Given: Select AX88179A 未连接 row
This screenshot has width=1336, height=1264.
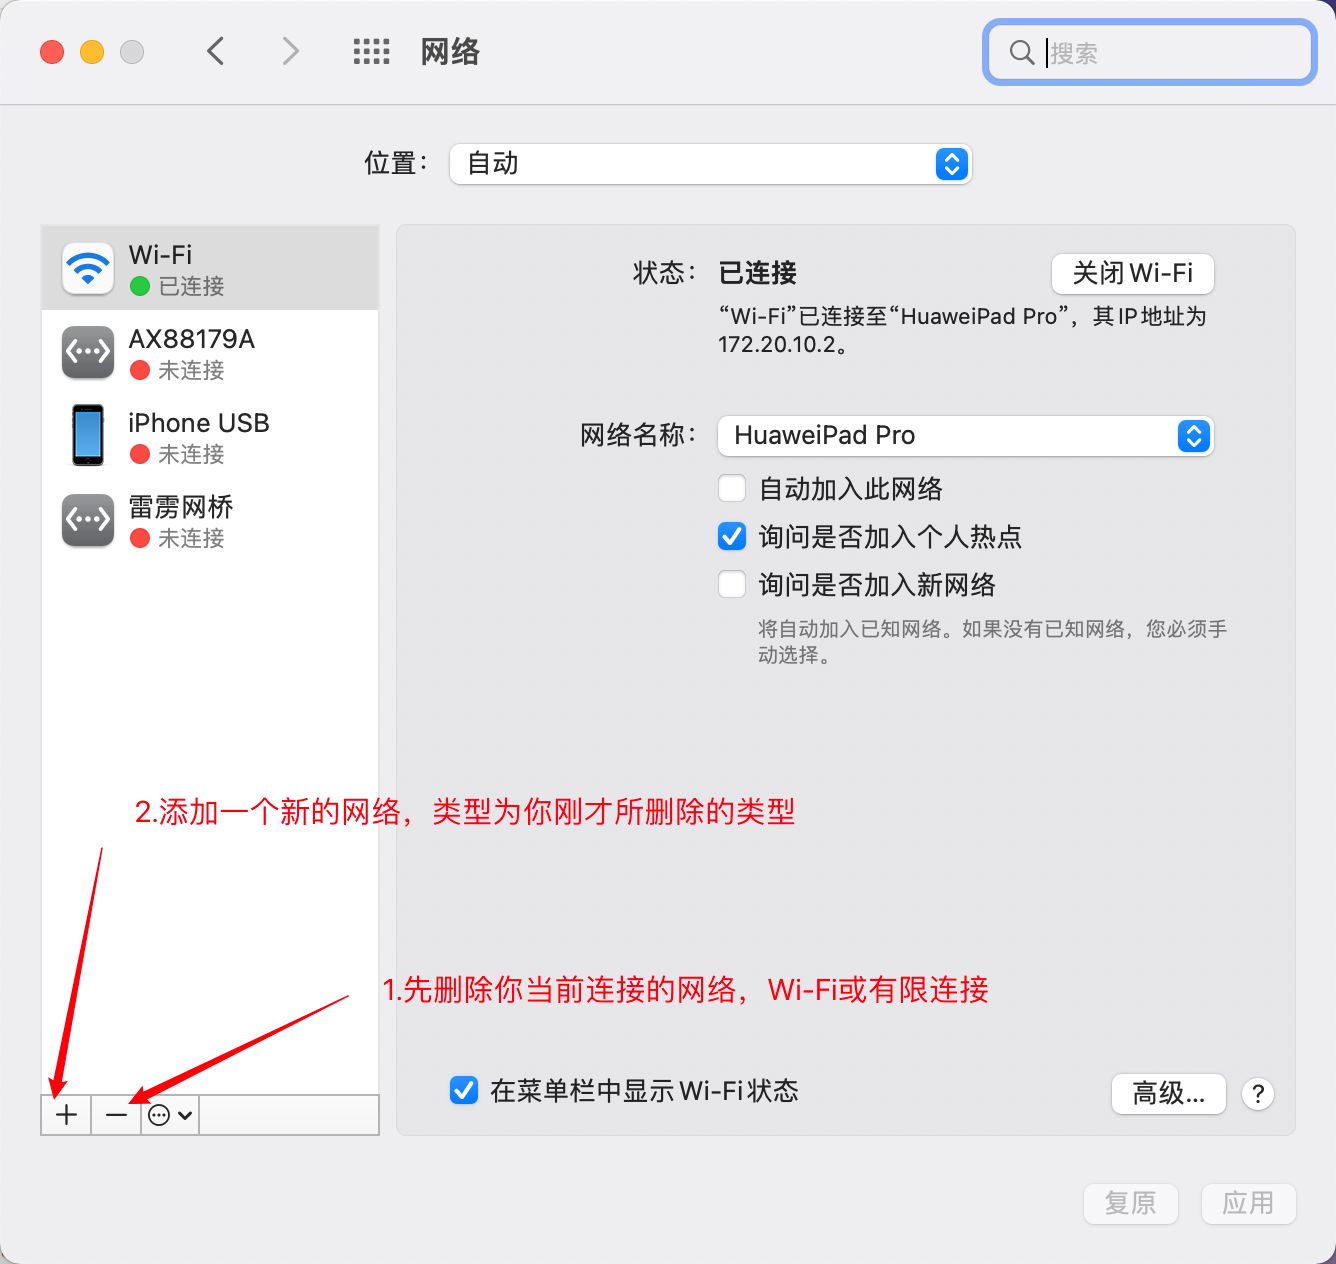Looking at the screenshot, I should pos(210,352).
